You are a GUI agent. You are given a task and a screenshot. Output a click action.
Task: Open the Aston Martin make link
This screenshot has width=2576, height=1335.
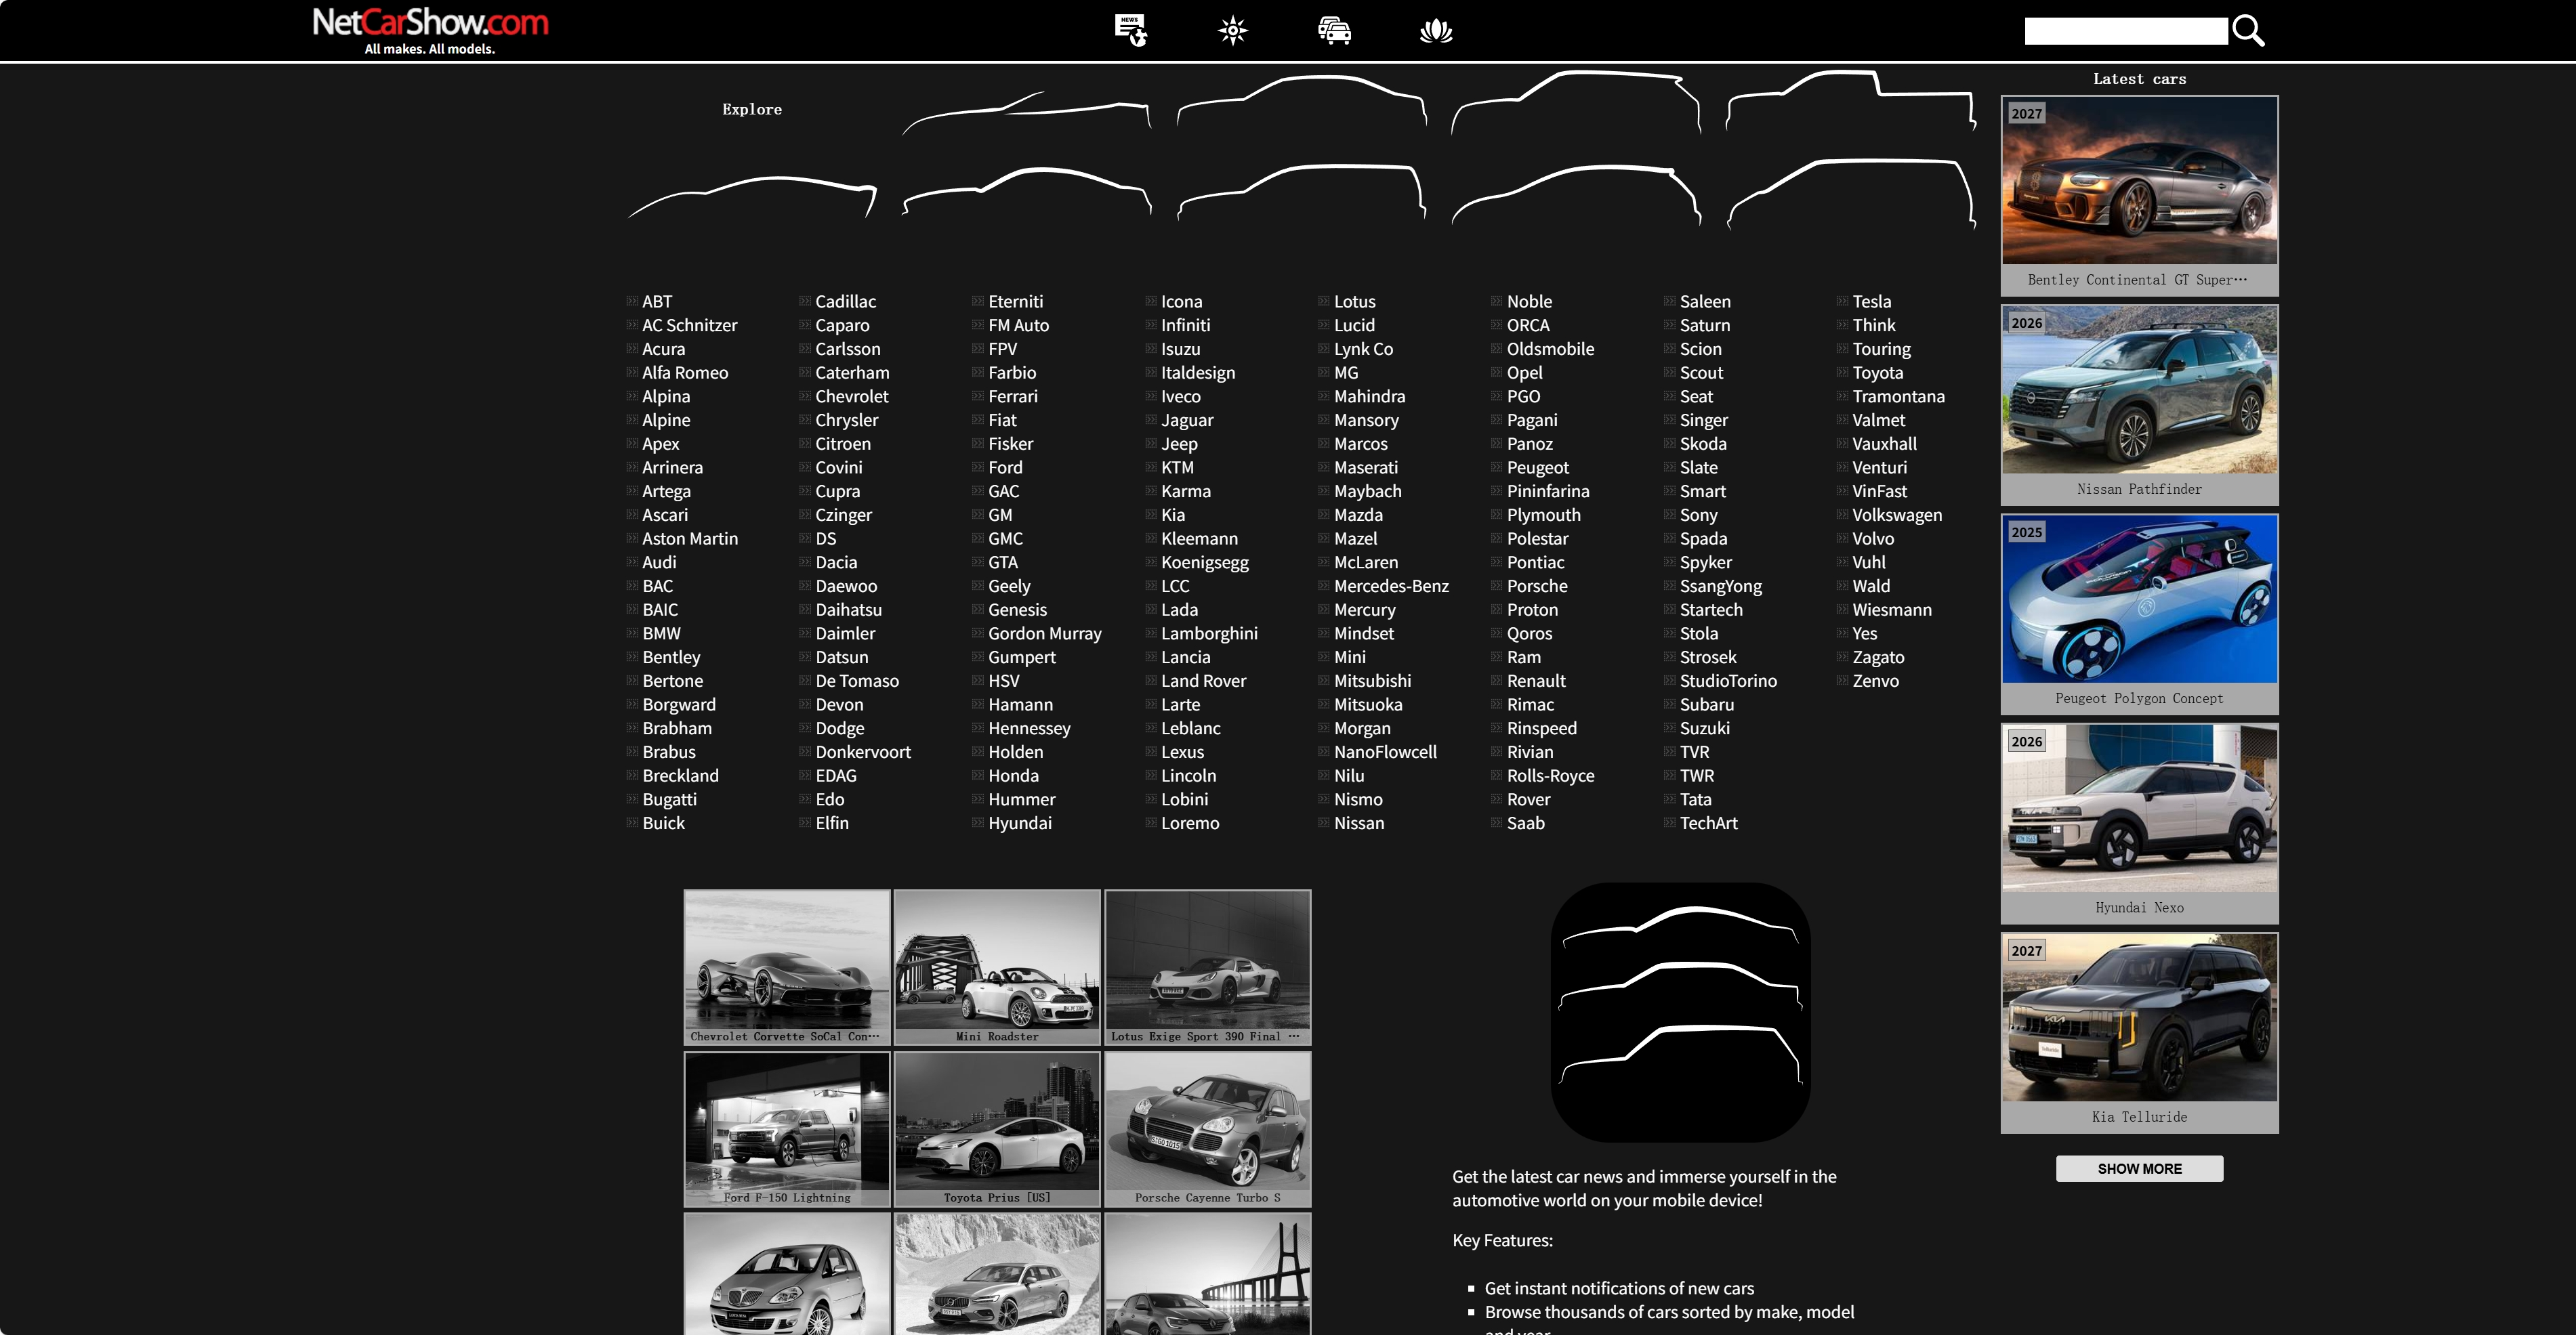click(x=690, y=539)
